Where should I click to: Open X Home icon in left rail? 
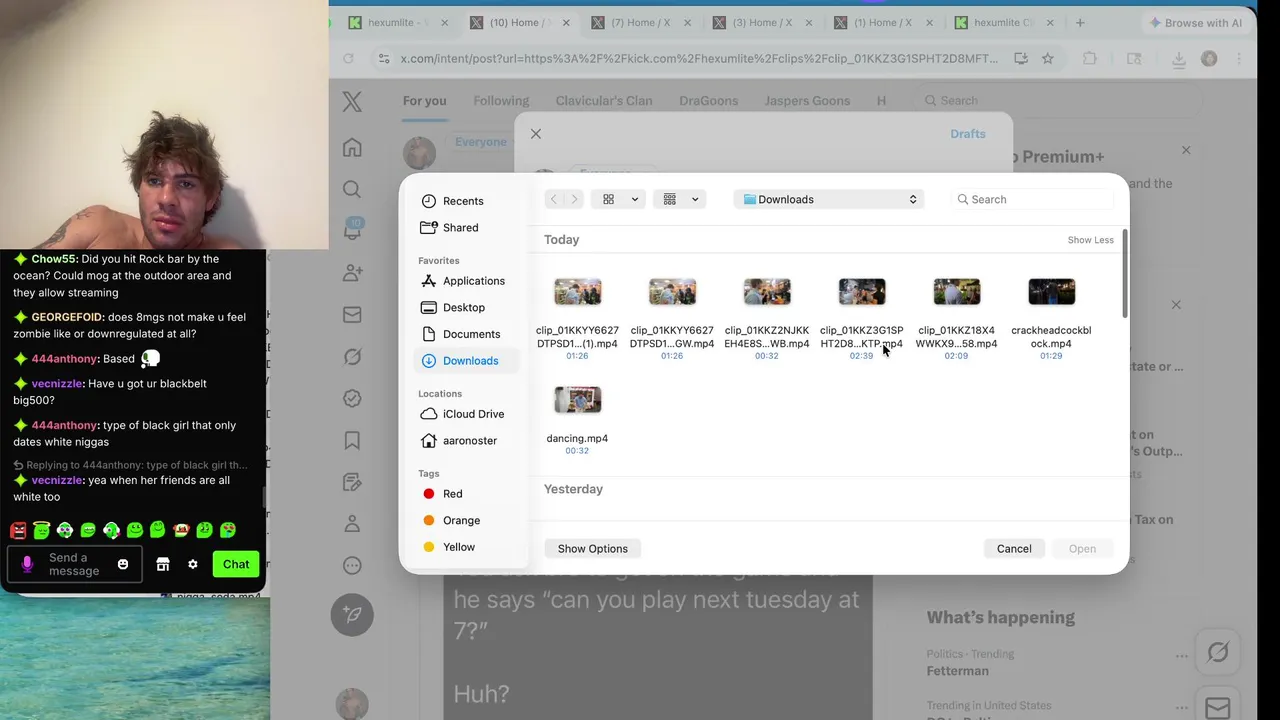point(352,148)
